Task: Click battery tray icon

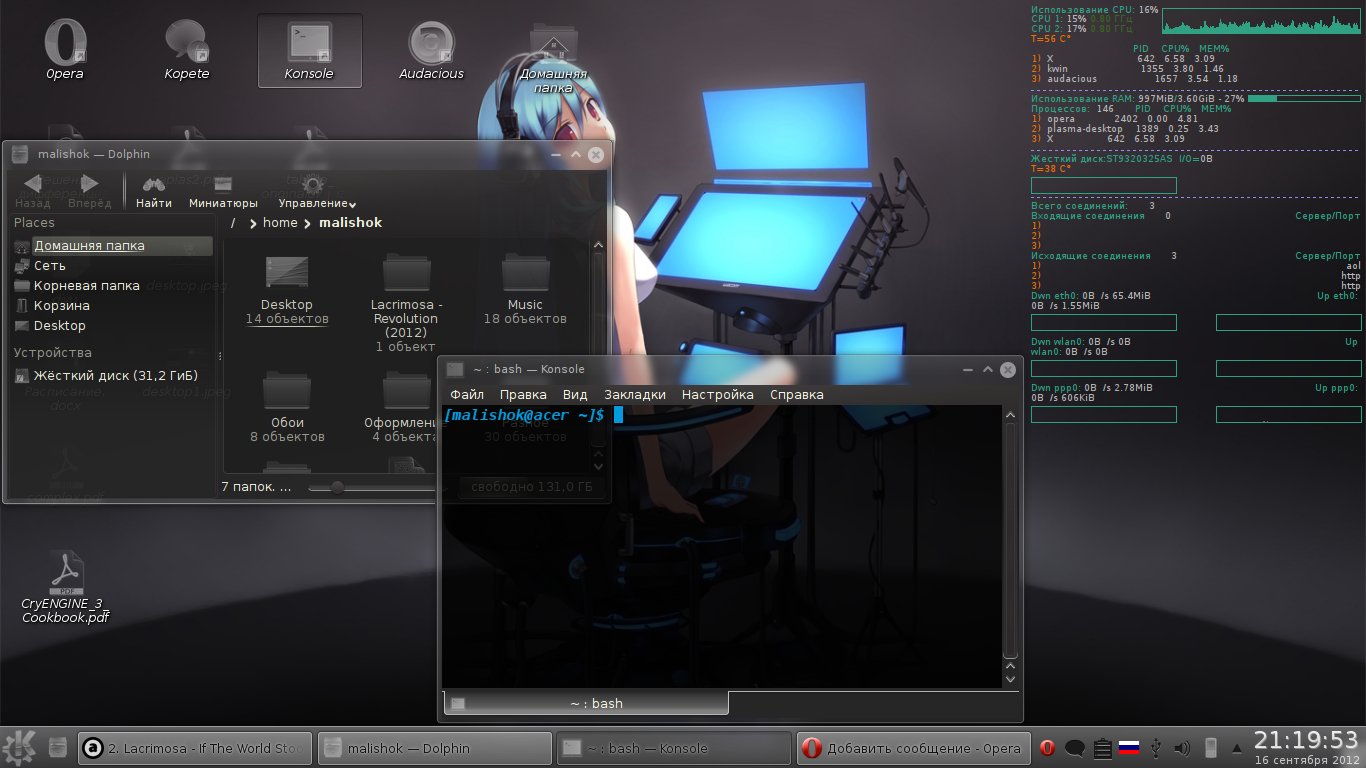Action: click(x=1210, y=747)
